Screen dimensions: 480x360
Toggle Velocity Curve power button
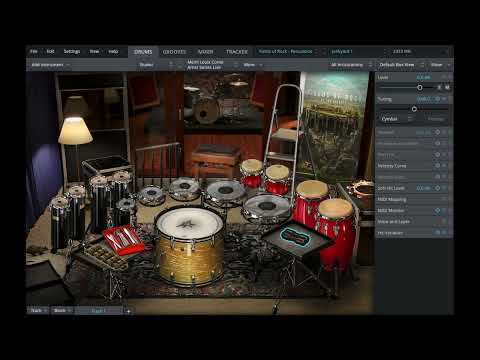[x=438, y=166]
